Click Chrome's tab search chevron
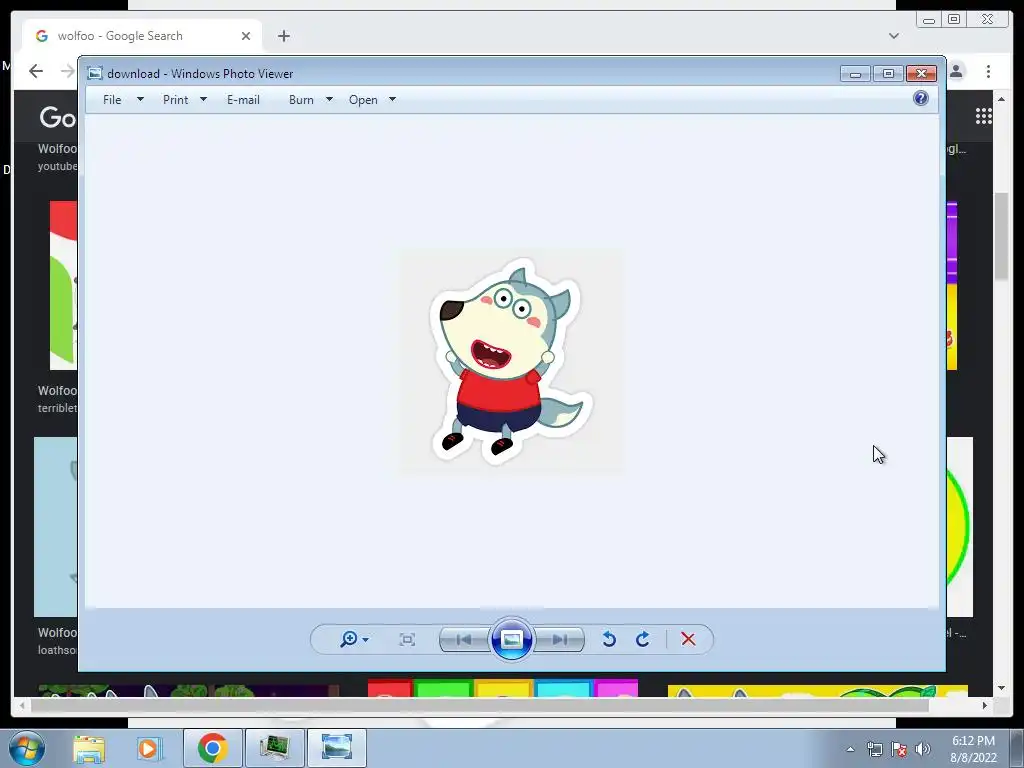Image resolution: width=1024 pixels, height=768 pixels. pyautogui.click(x=894, y=36)
